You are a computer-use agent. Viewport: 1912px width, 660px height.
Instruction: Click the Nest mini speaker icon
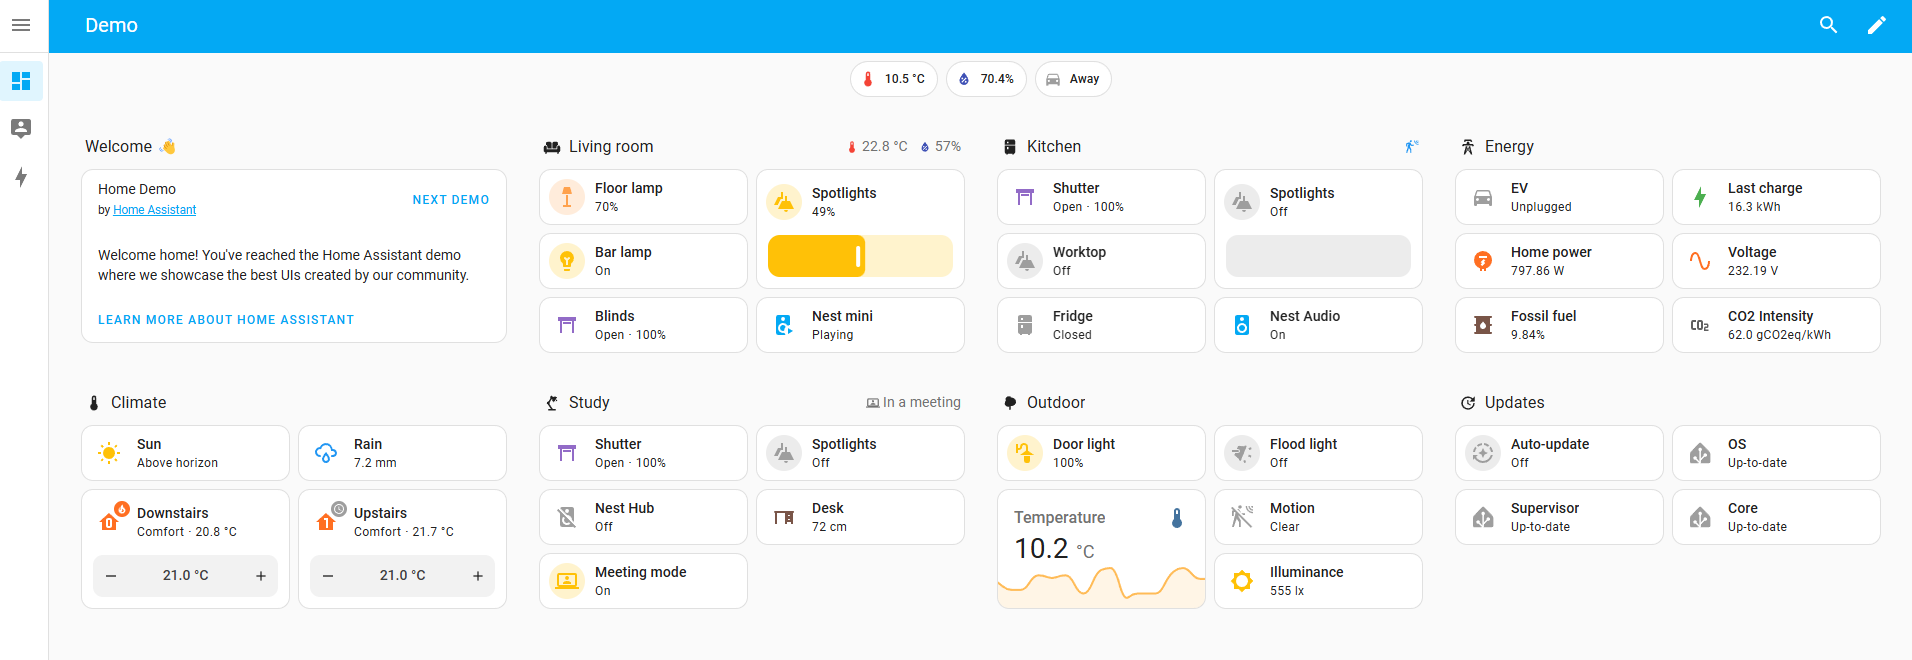784,325
